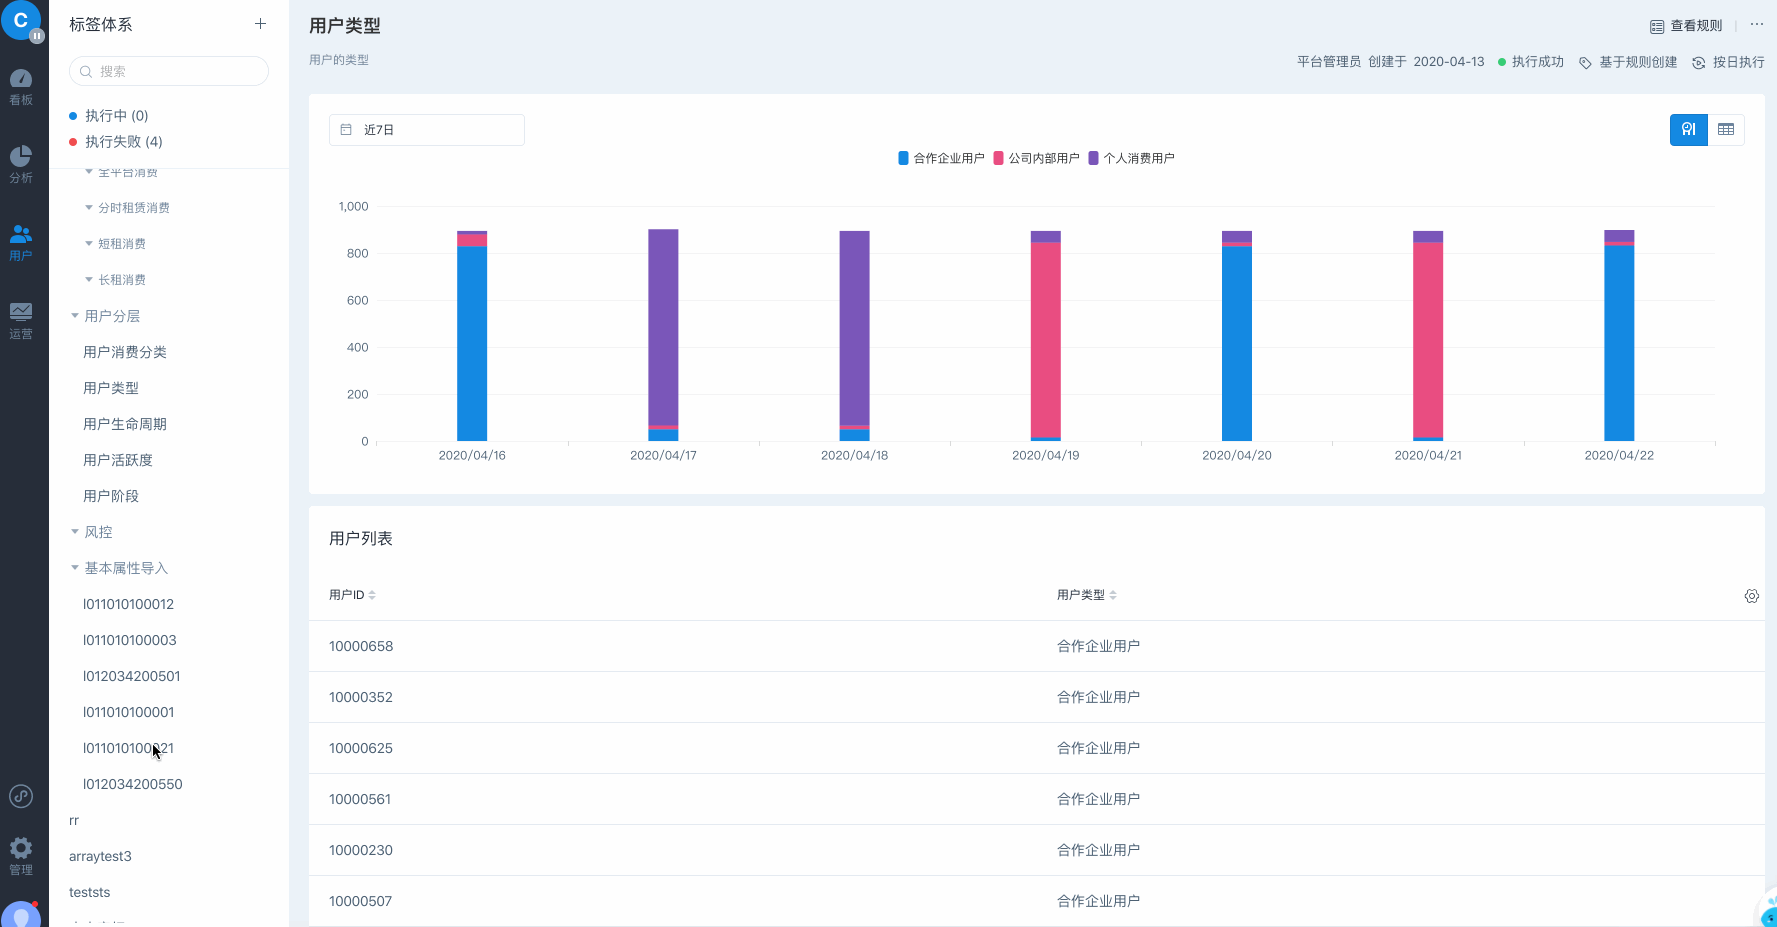Expand the 风控 tree group
Image resolution: width=1777 pixels, height=927 pixels.
click(x=75, y=532)
